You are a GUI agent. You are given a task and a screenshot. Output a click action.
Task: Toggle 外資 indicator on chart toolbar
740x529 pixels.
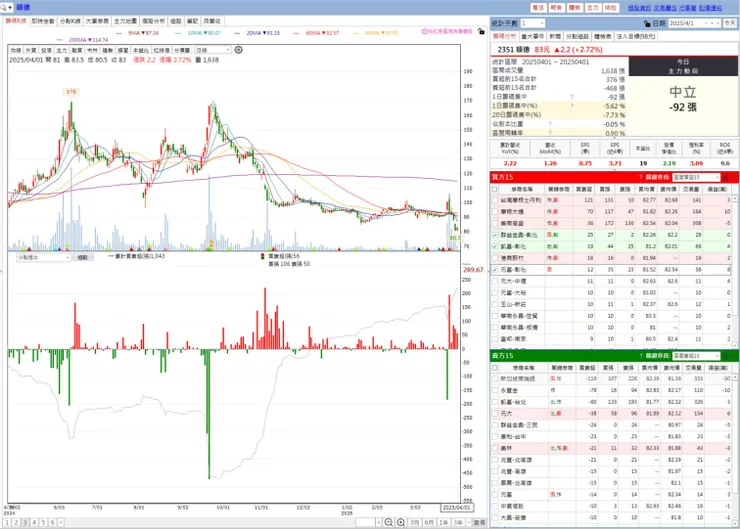[31, 50]
